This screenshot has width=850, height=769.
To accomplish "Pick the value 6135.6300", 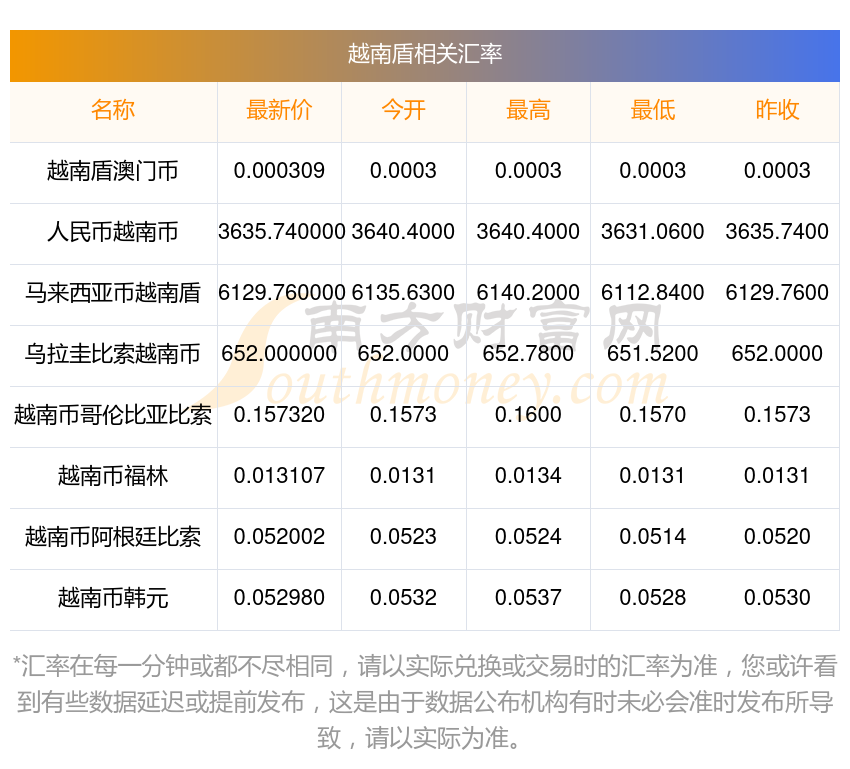I will pyautogui.click(x=403, y=293).
